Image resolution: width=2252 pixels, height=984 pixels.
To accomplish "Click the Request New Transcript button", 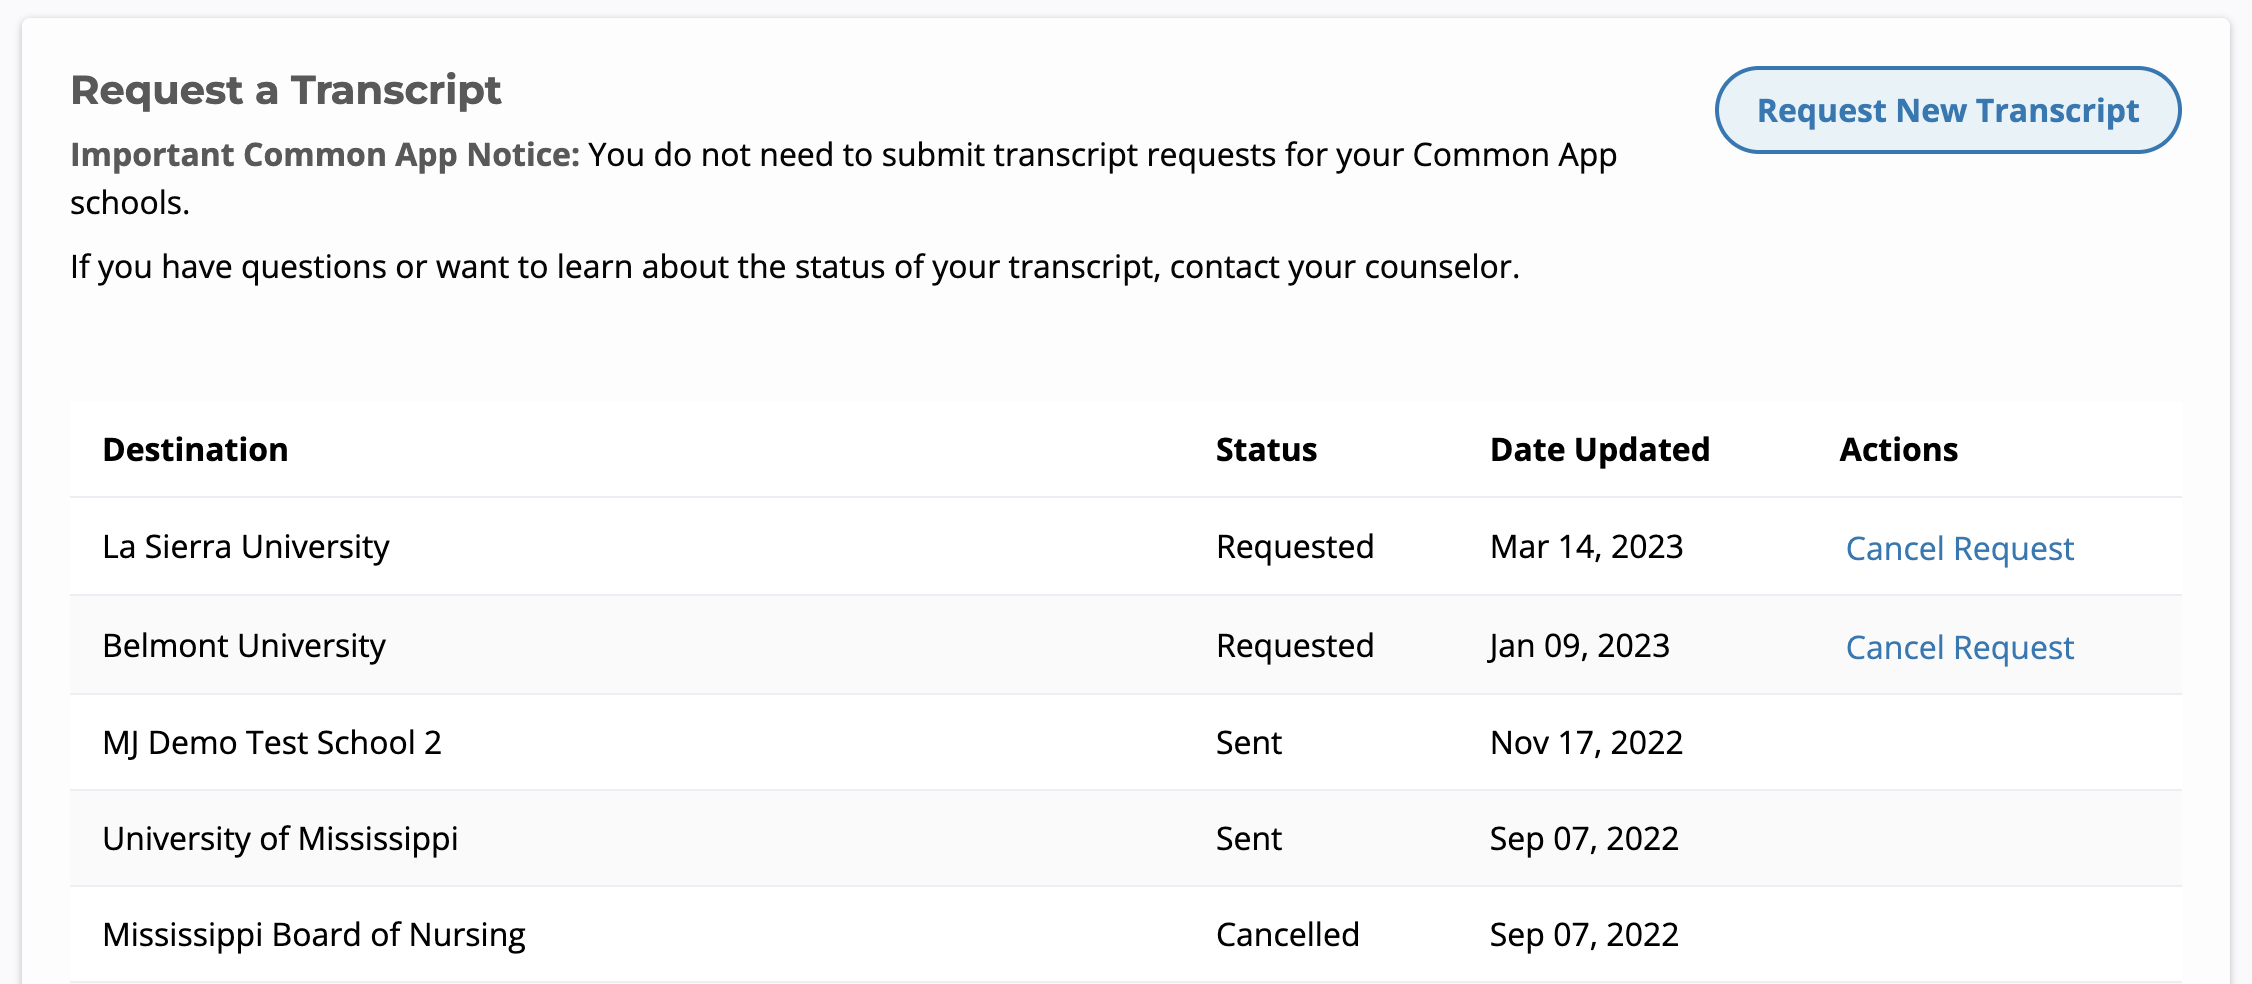I will click(x=1947, y=110).
